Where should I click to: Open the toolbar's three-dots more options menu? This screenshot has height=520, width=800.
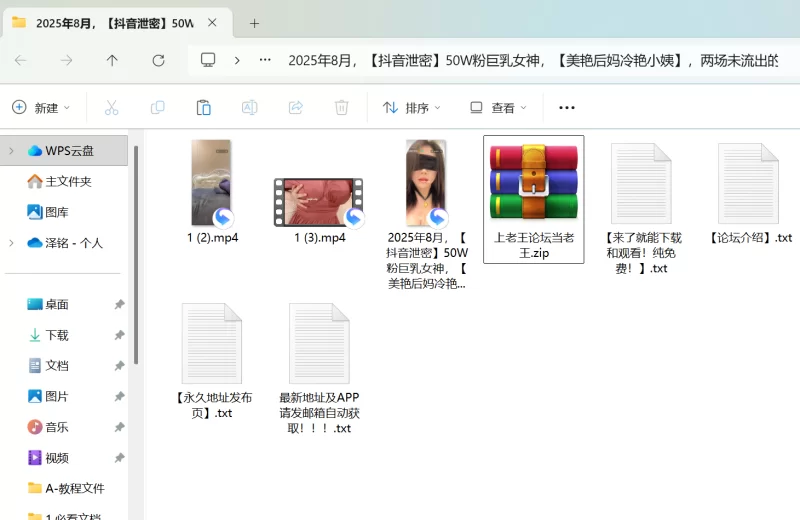pyautogui.click(x=567, y=107)
